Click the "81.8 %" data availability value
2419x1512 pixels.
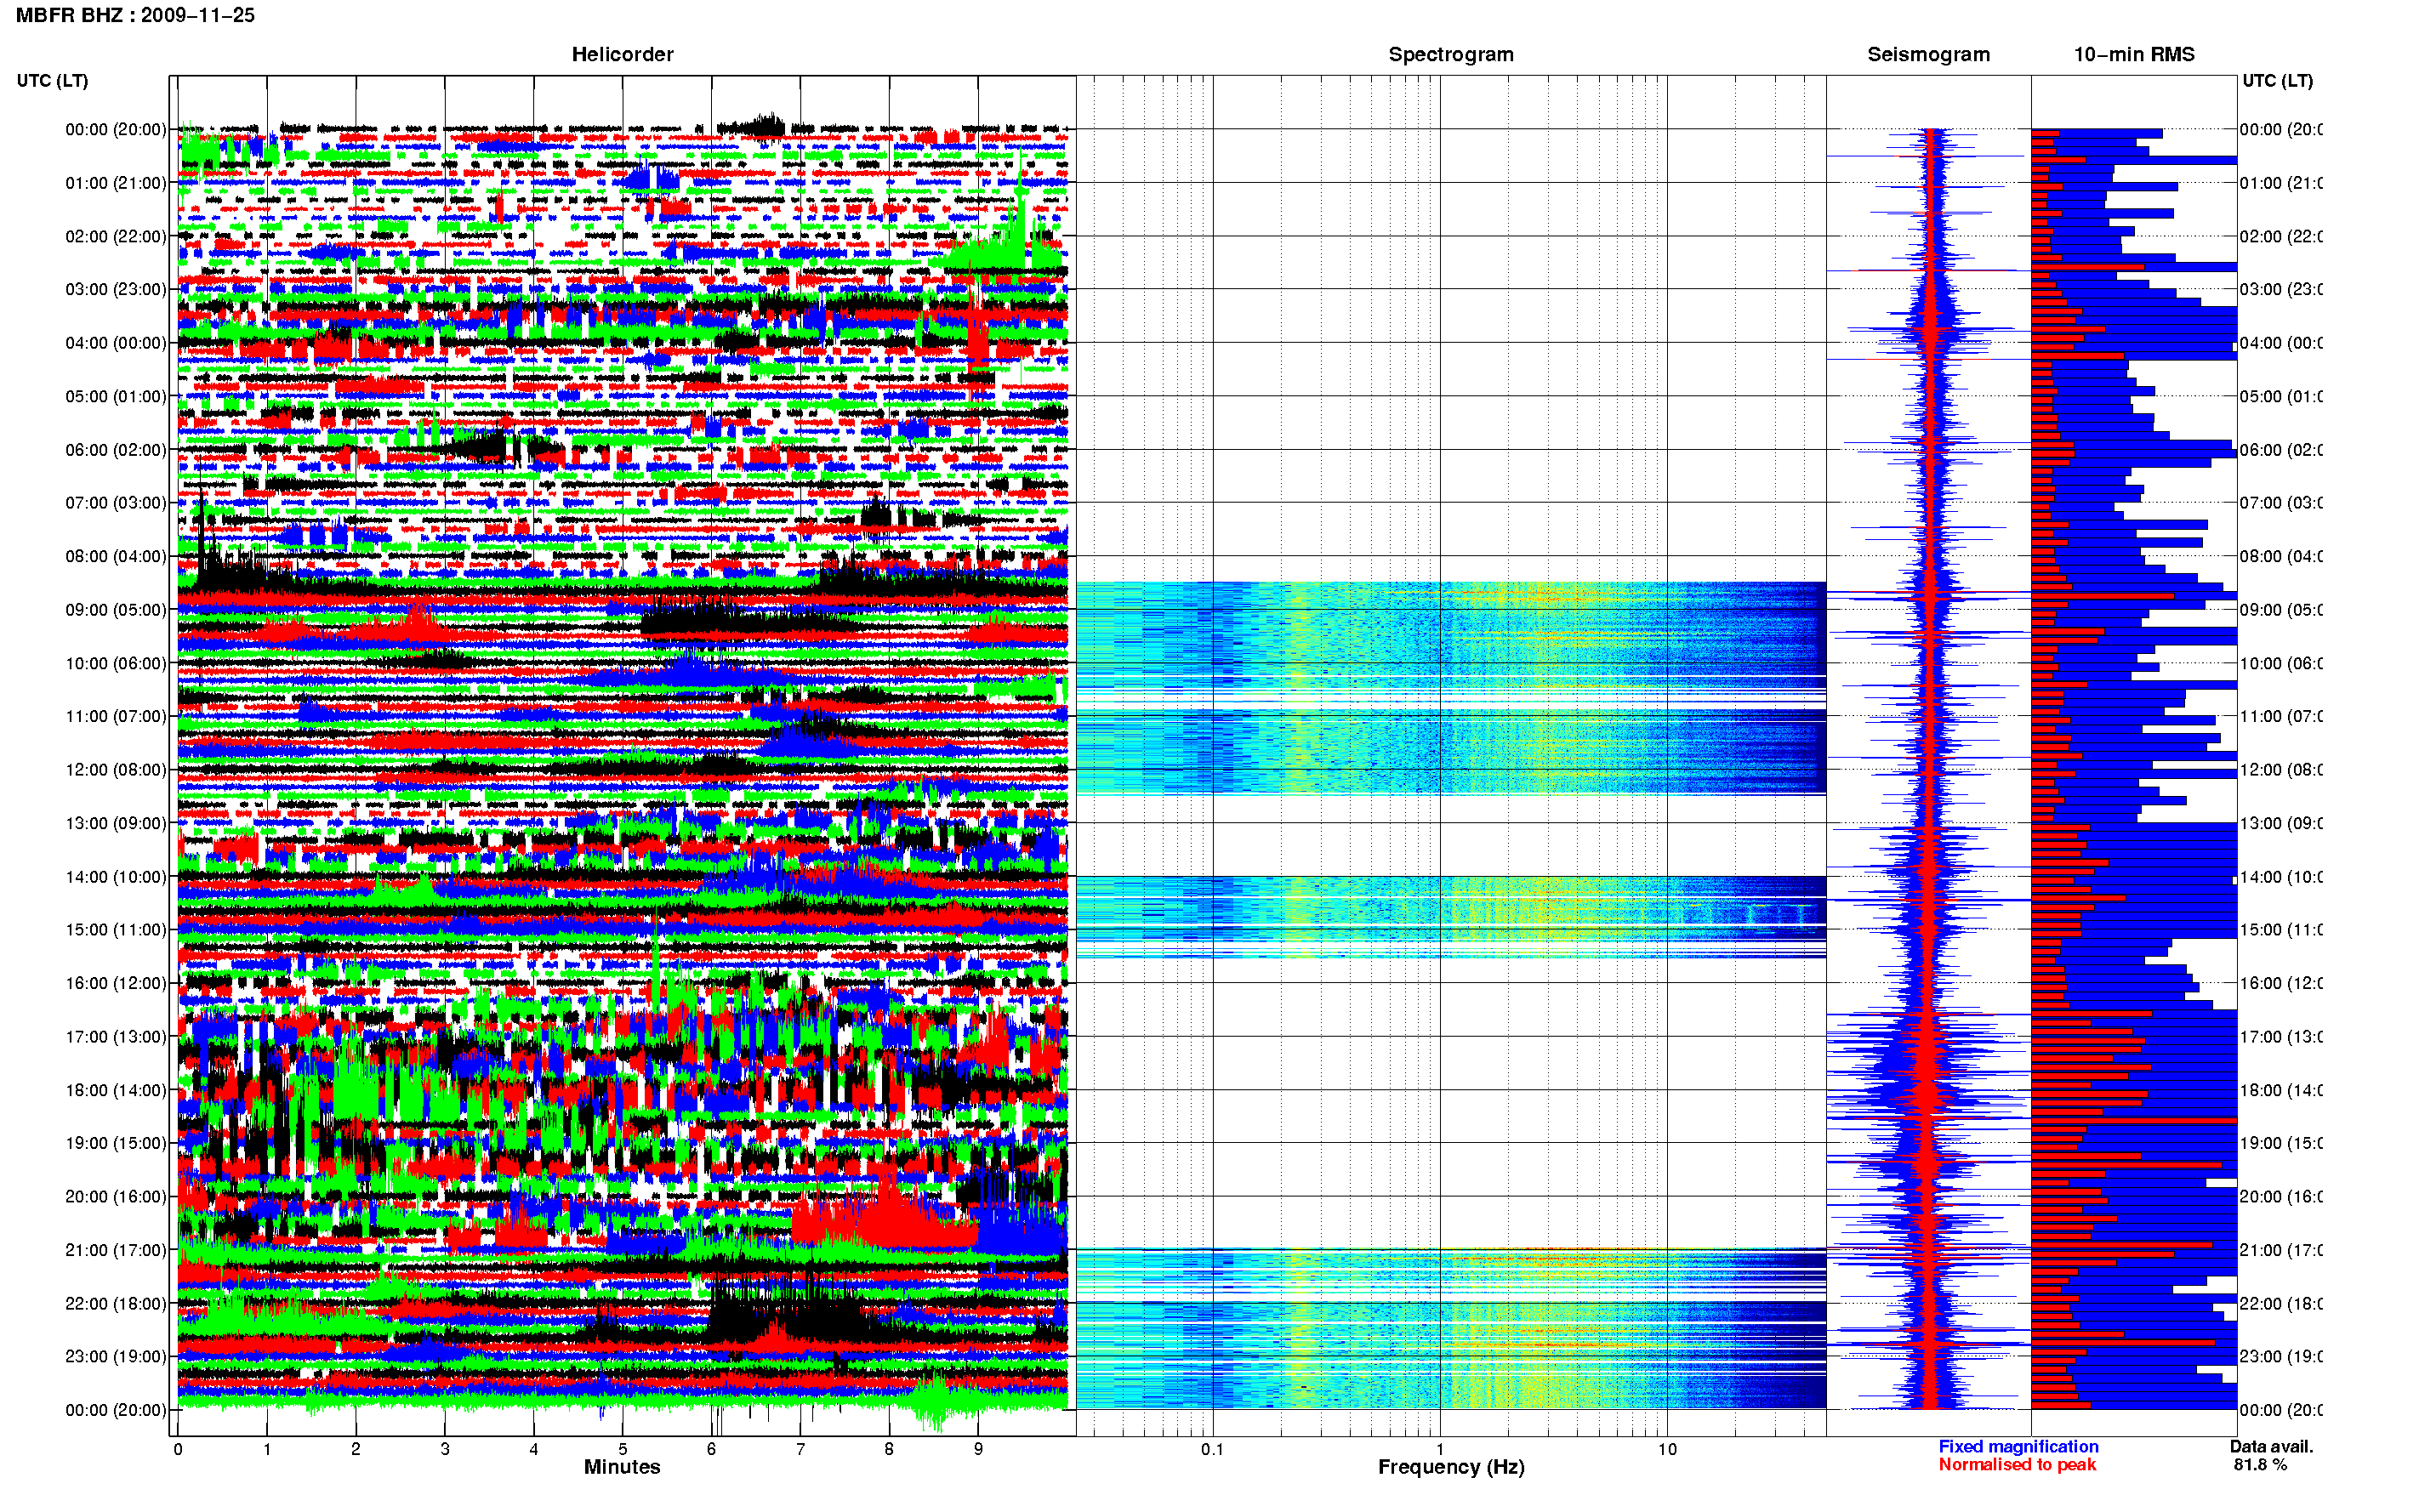pyautogui.click(x=2260, y=1465)
